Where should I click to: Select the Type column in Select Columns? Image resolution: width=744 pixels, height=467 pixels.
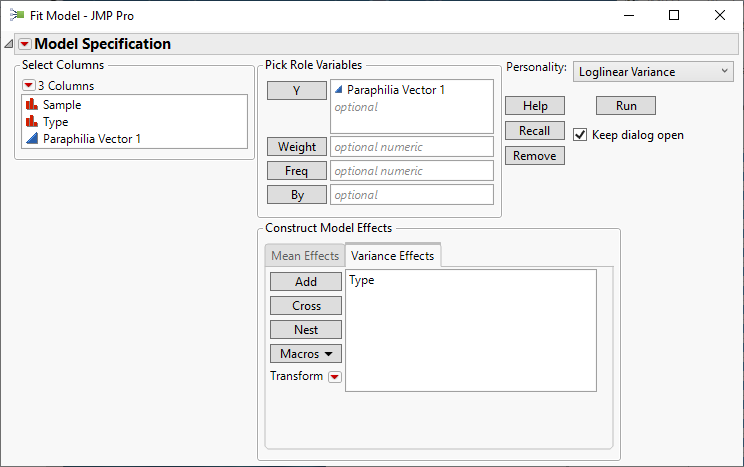click(56, 122)
